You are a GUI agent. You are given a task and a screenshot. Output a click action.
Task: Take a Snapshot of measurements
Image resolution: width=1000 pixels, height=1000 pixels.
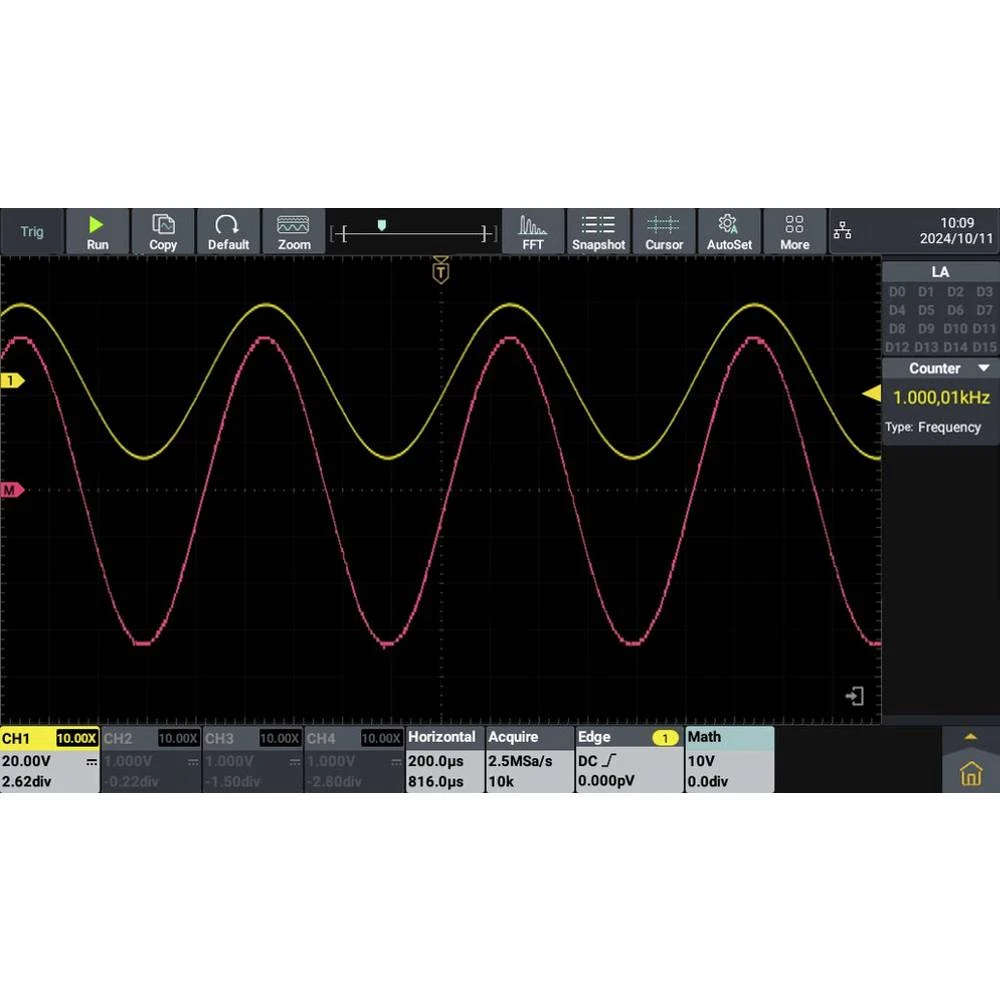pos(598,231)
